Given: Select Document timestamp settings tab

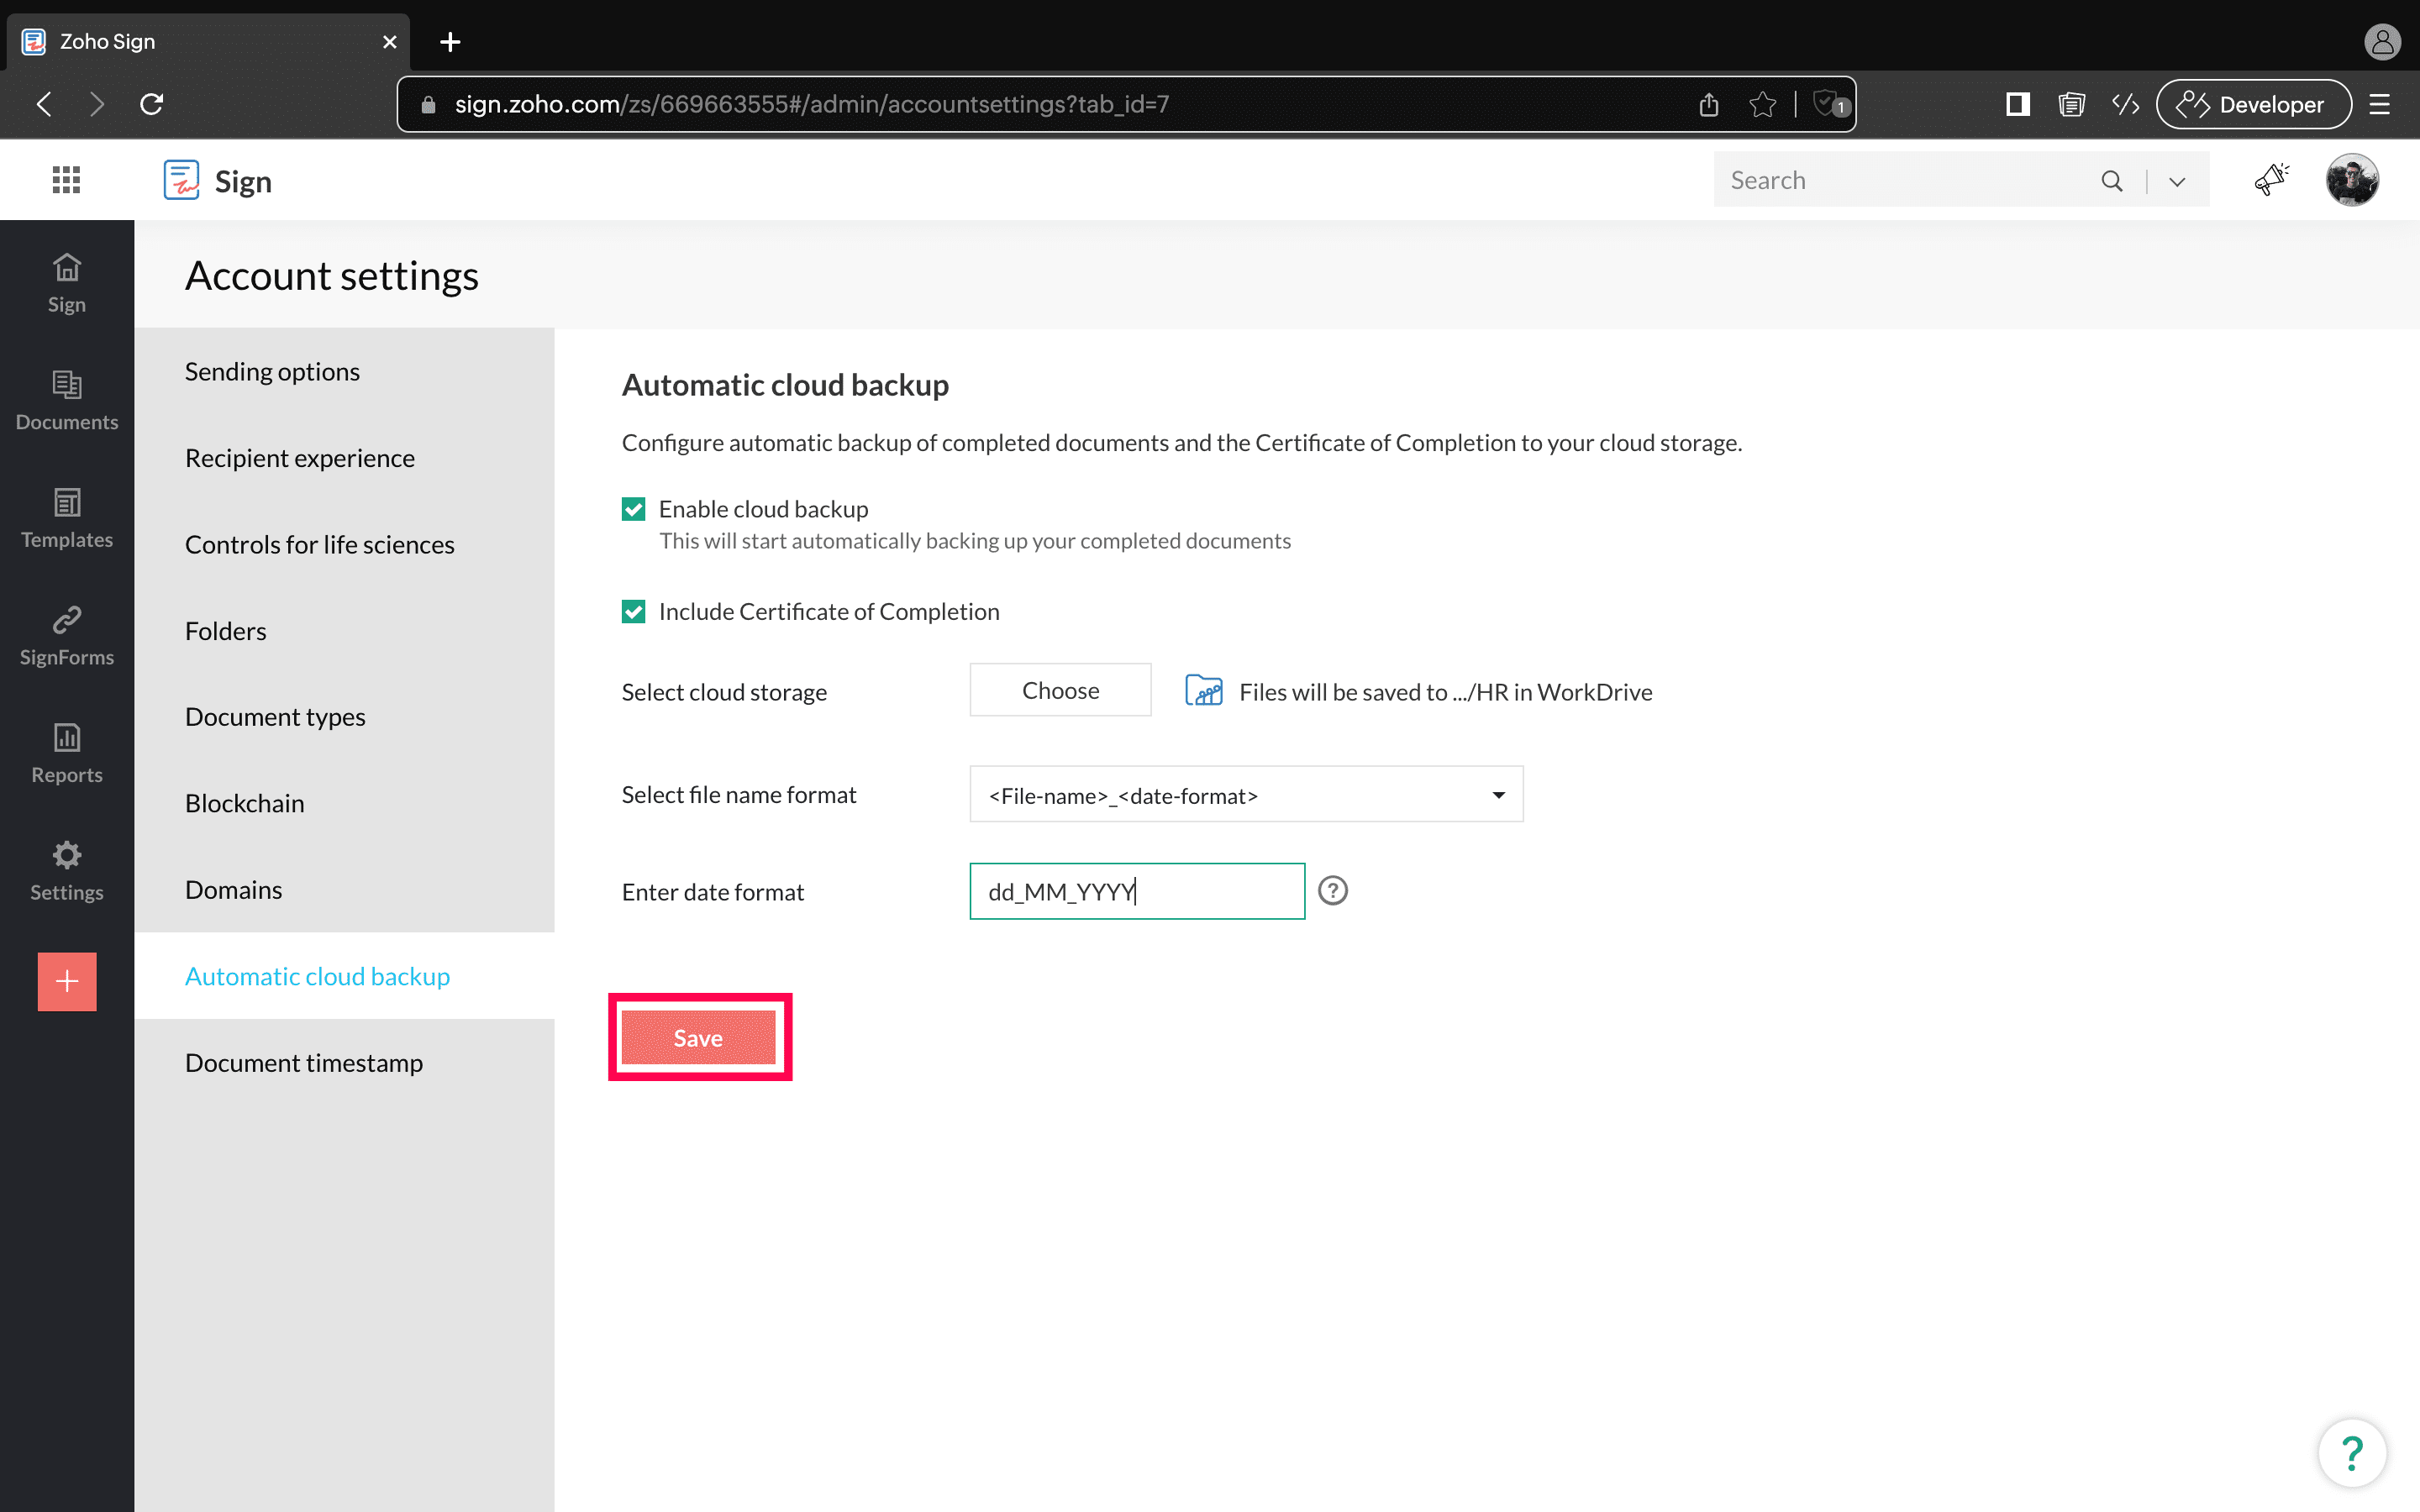Looking at the screenshot, I should 304,1062.
